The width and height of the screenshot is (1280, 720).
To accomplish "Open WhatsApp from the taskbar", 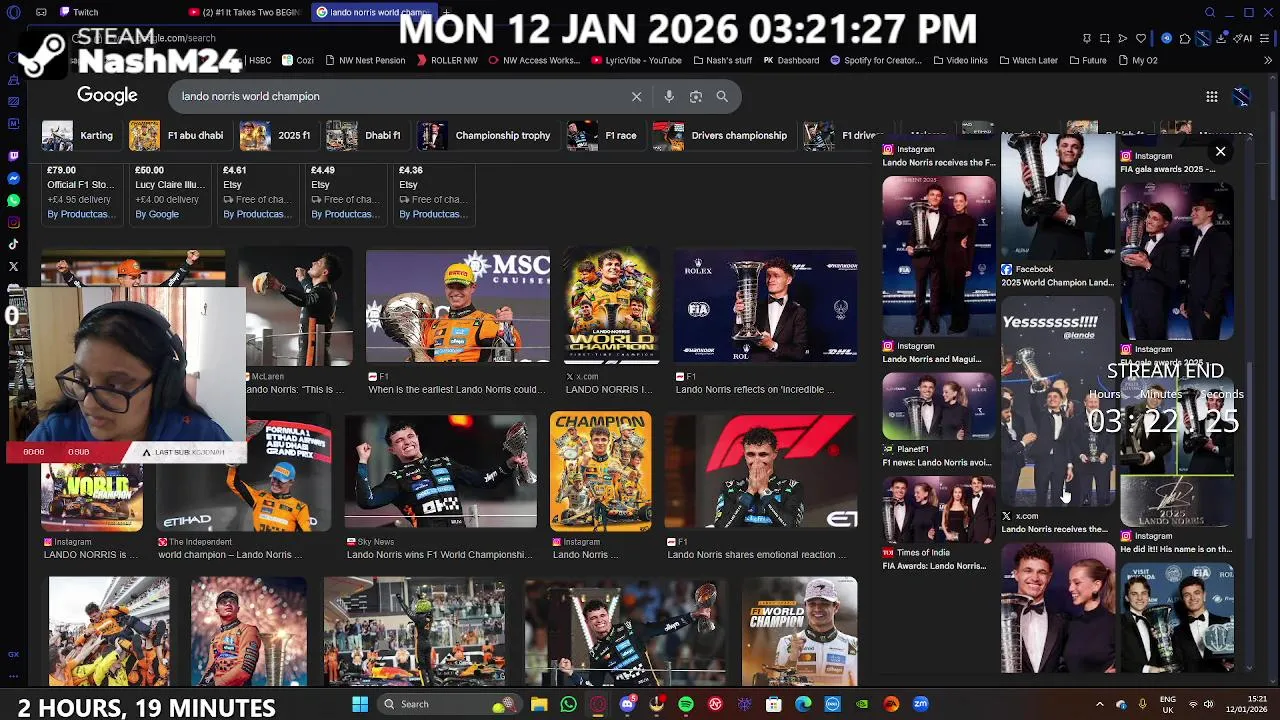I will click(x=568, y=704).
